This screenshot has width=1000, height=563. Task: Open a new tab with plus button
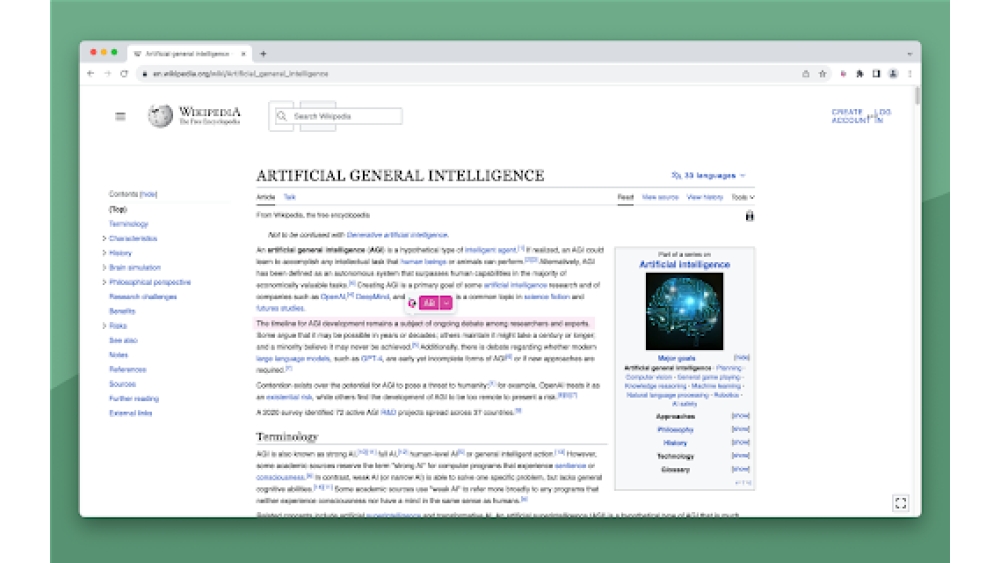(263, 54)
